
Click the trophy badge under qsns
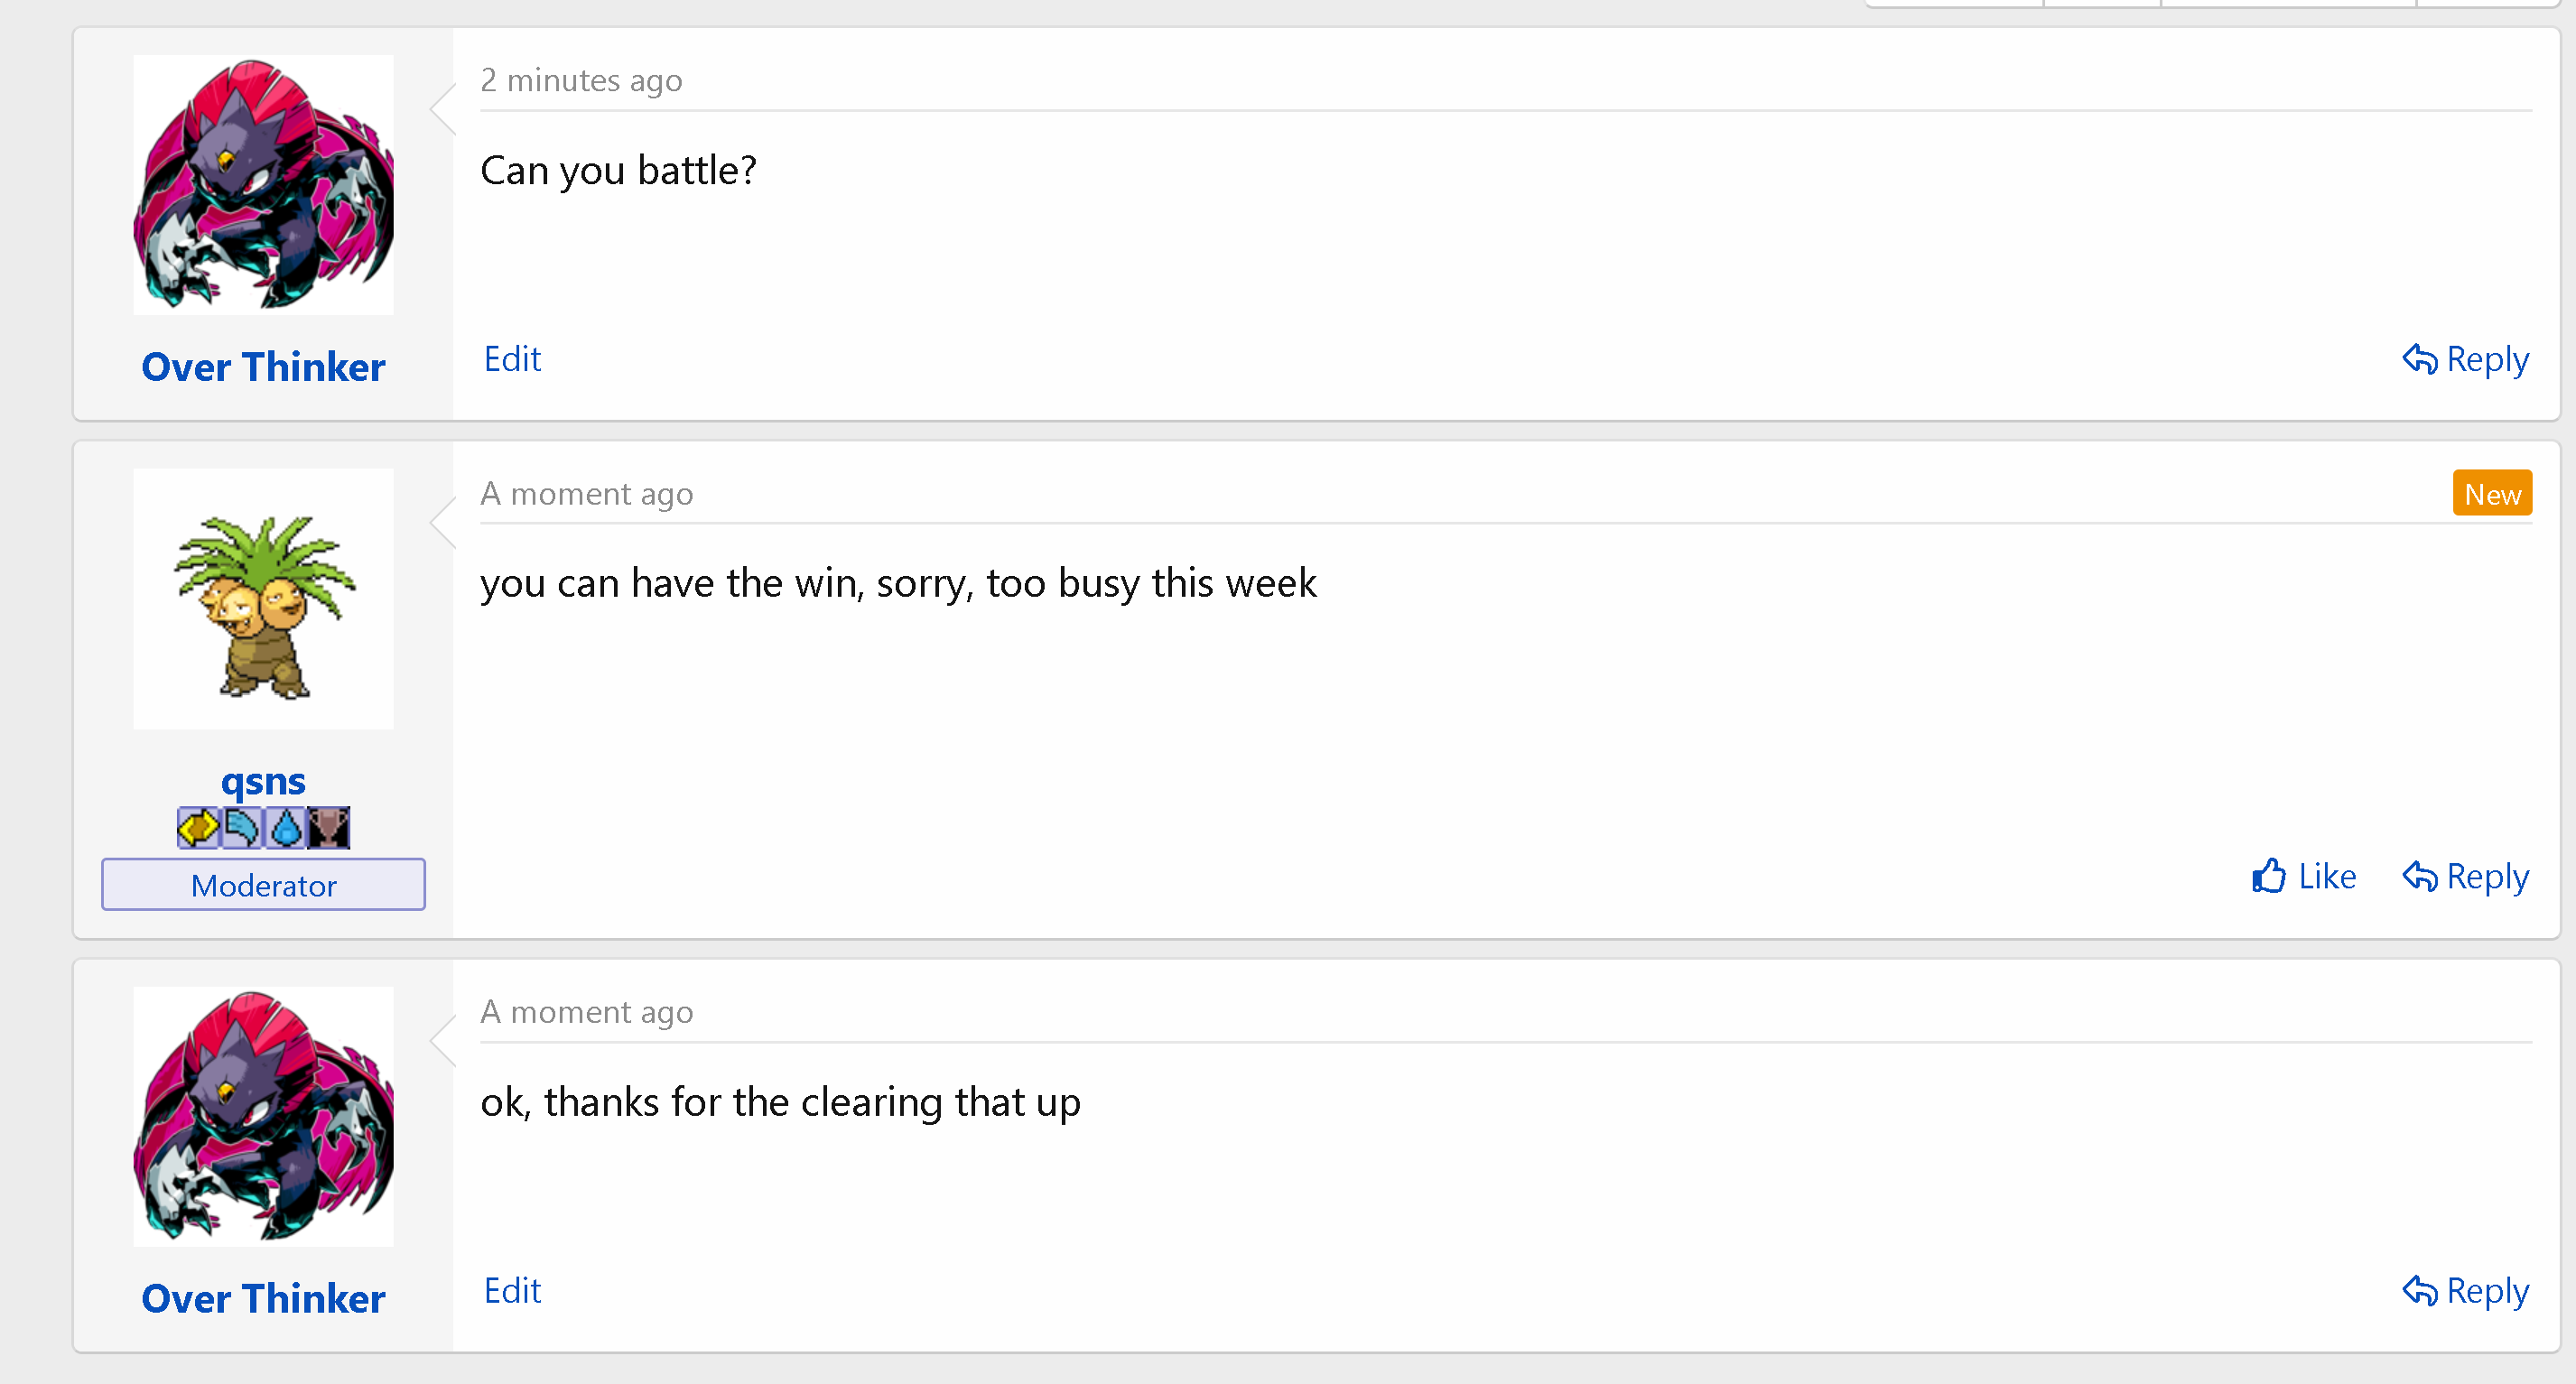pos(328,828)
